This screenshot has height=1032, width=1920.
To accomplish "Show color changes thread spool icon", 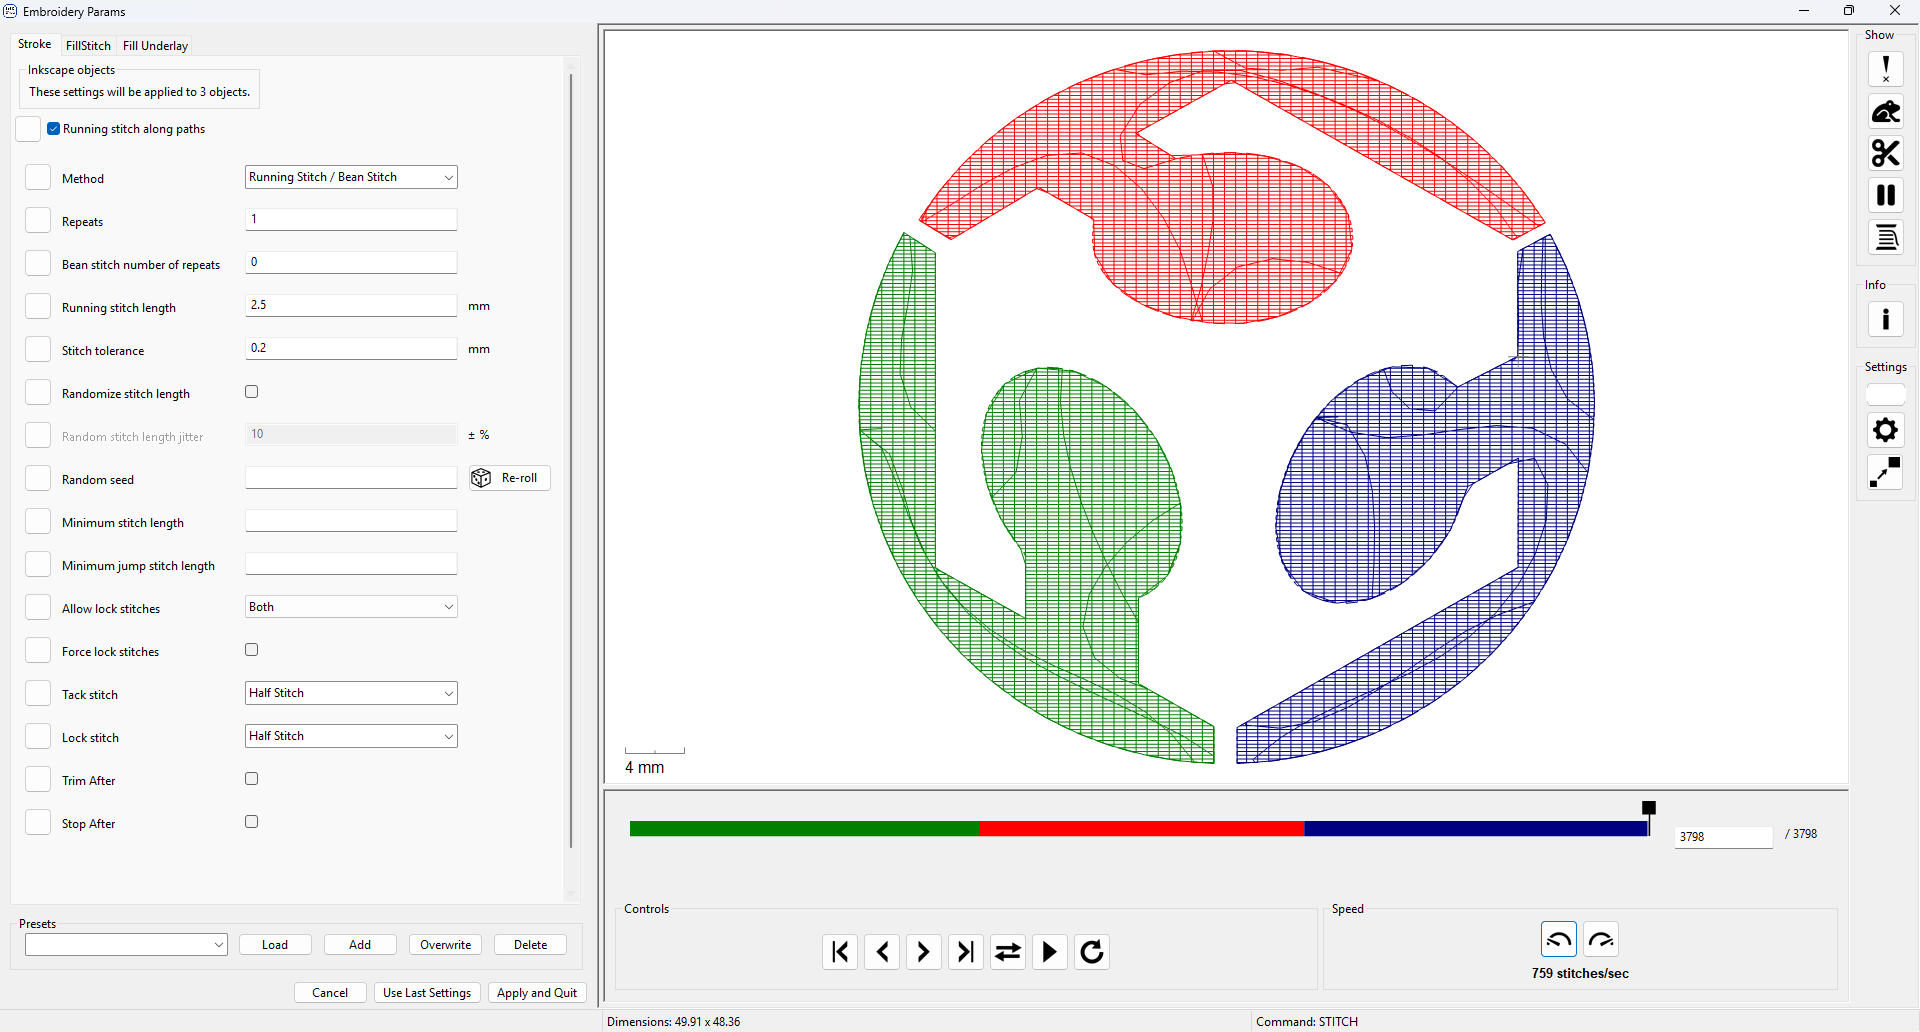I will (x=1885, y=237).
